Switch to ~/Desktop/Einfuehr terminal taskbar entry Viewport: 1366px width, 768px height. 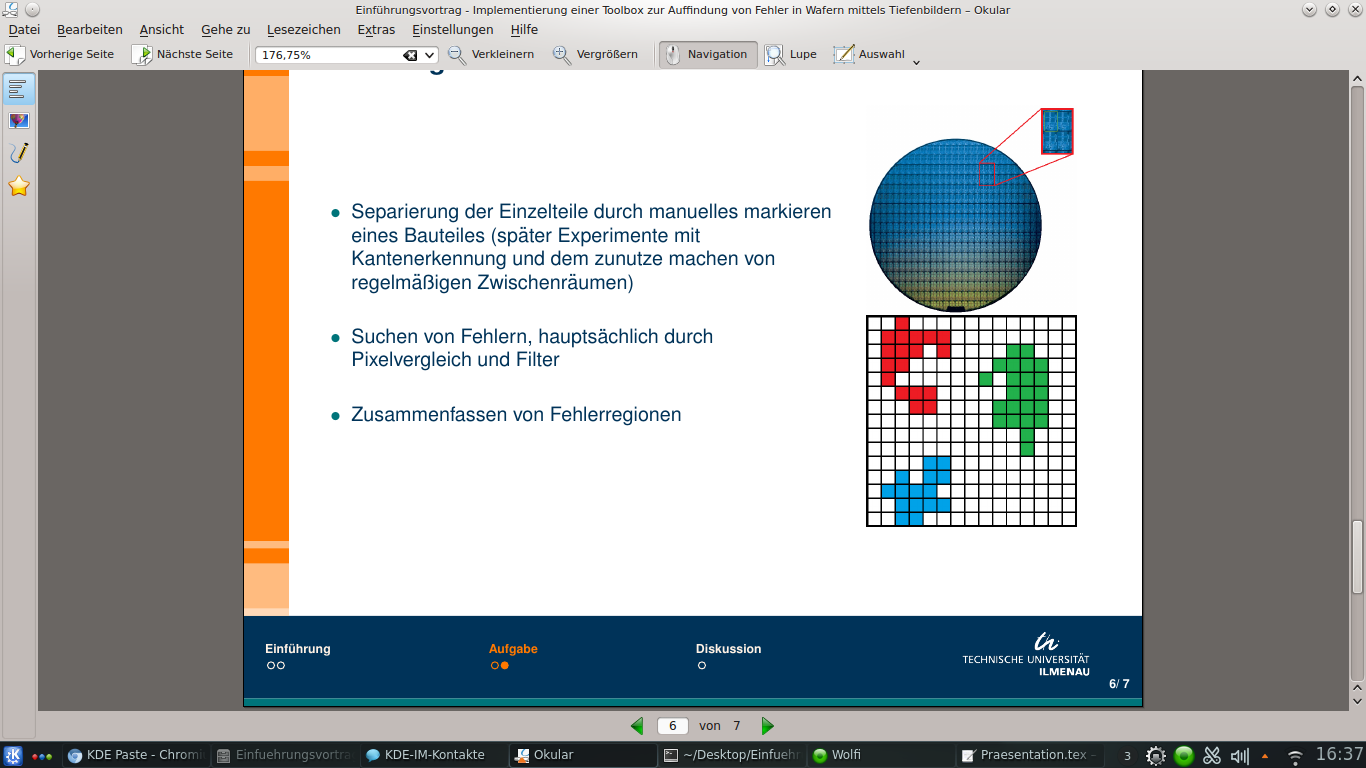(x=731, y=755)
